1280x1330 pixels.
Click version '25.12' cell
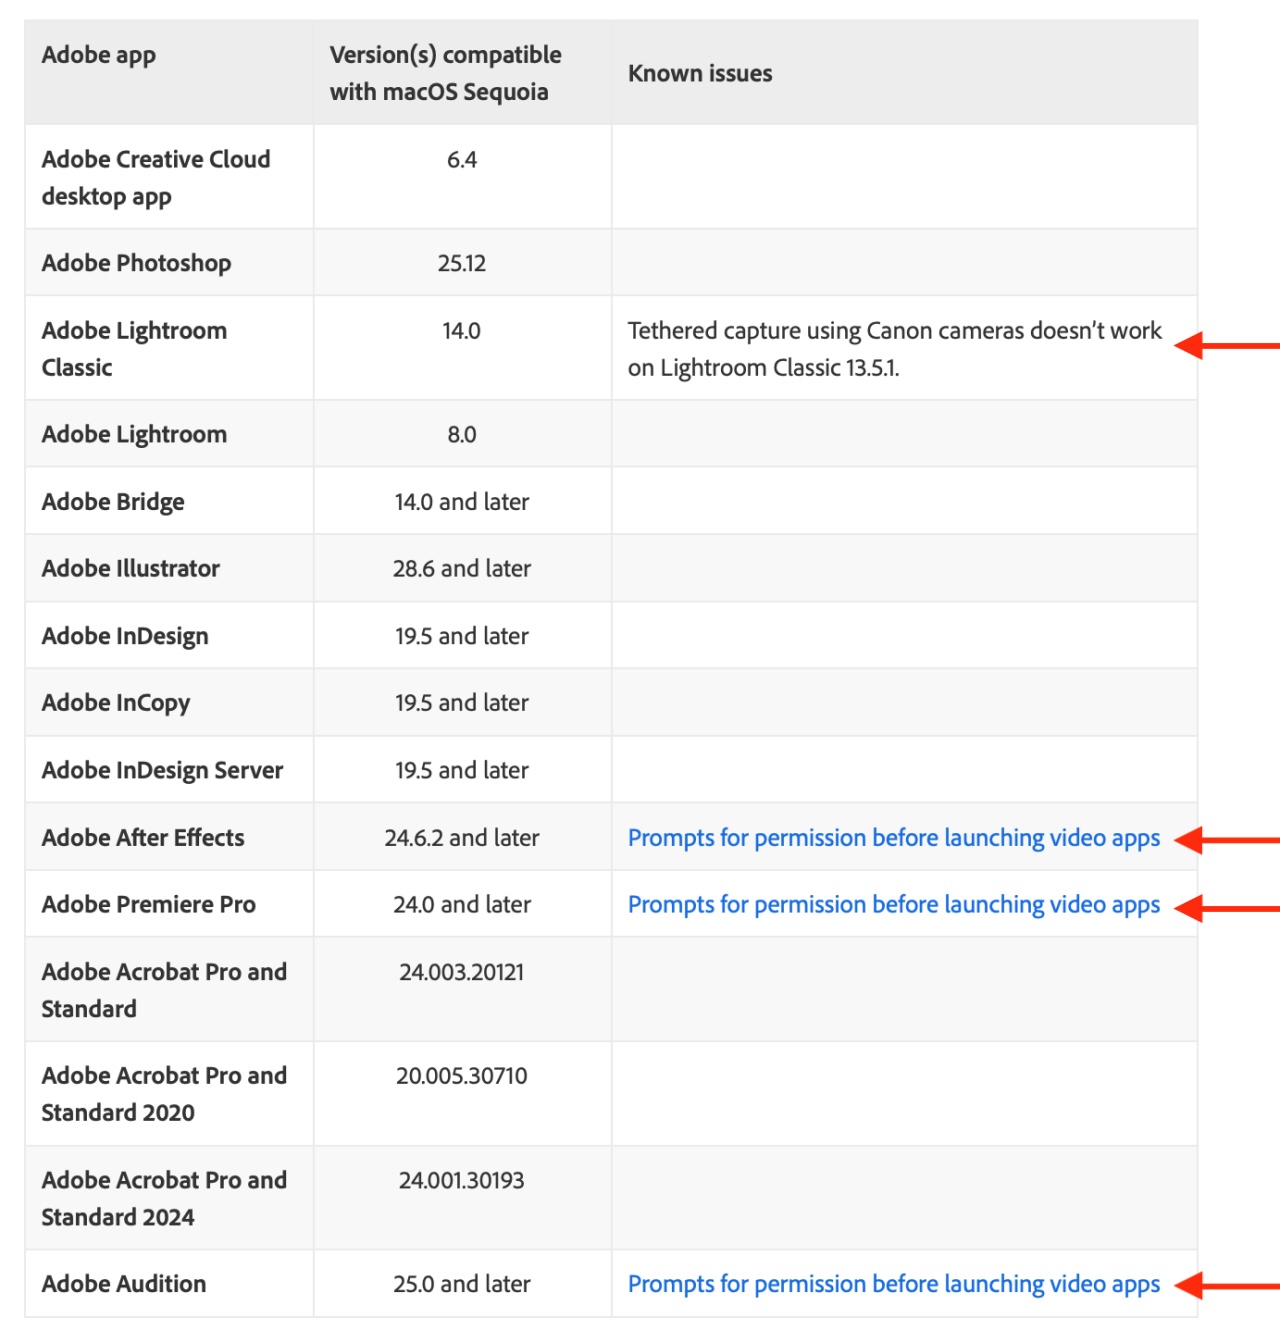(462, 264)
